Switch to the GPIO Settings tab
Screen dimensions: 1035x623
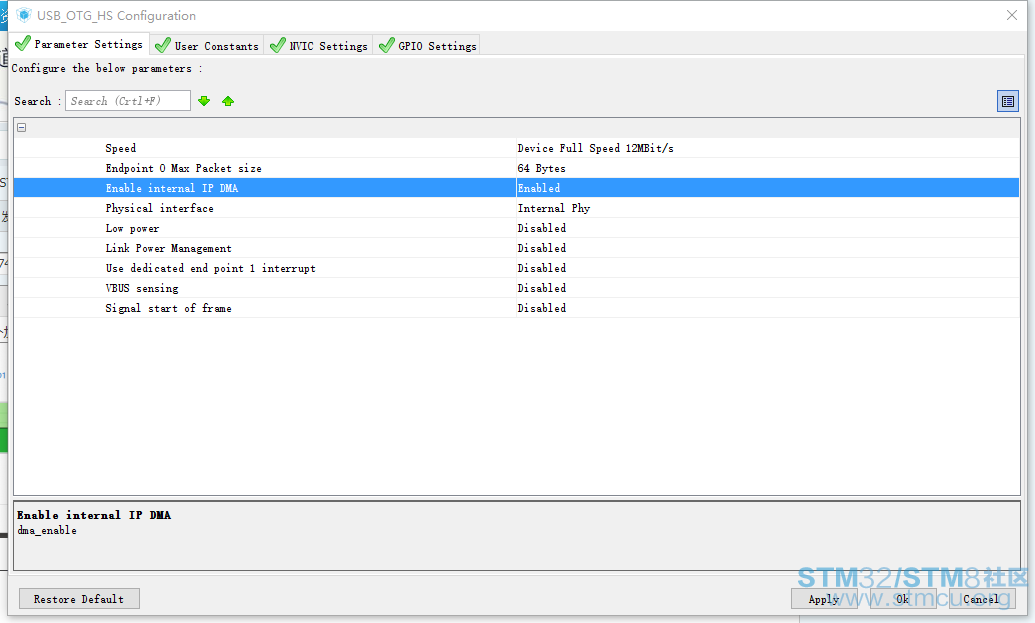click(428, 46)
